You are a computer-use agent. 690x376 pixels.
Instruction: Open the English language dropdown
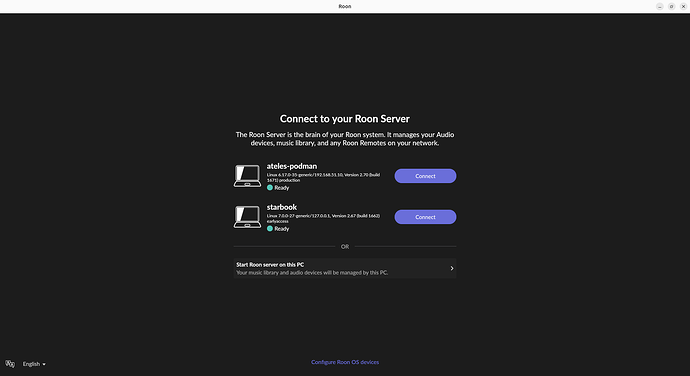34,364
